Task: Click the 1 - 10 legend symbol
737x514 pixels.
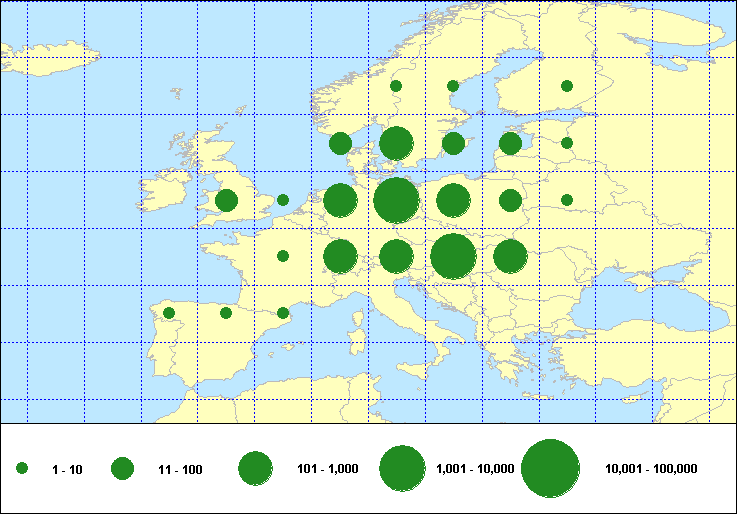Action: [22, 468]
